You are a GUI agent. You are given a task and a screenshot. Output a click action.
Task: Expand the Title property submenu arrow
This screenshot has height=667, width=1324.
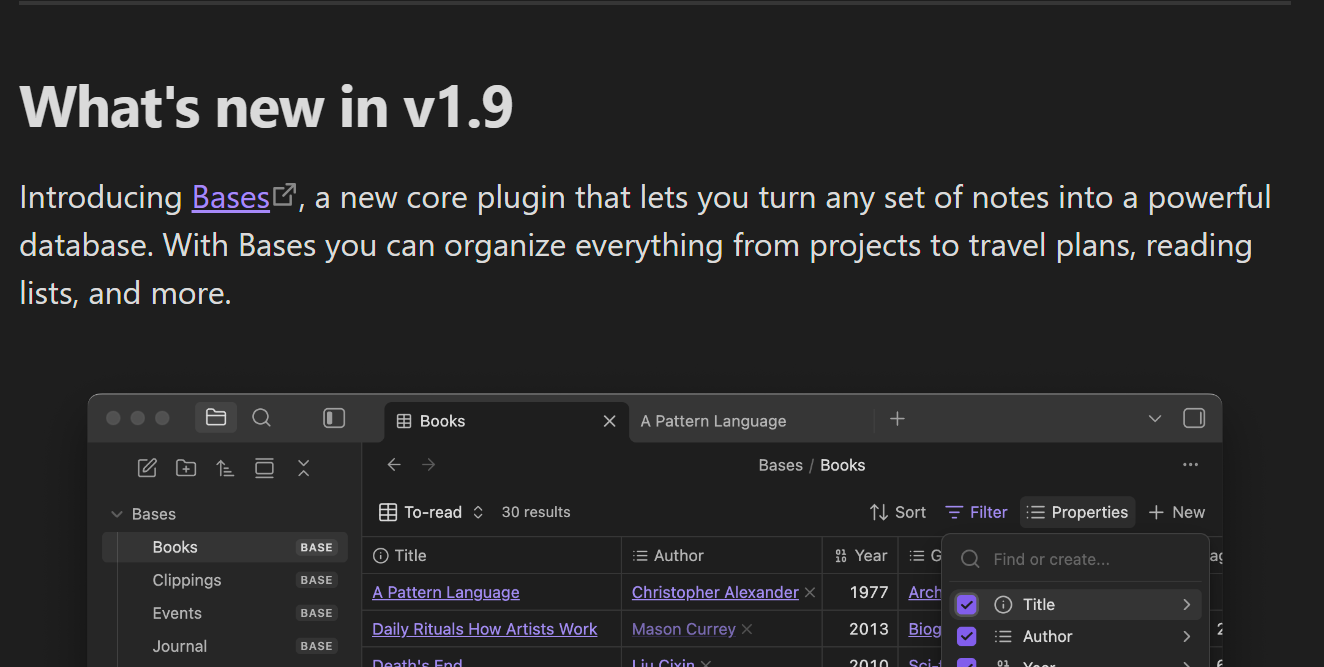[1186, 605]
